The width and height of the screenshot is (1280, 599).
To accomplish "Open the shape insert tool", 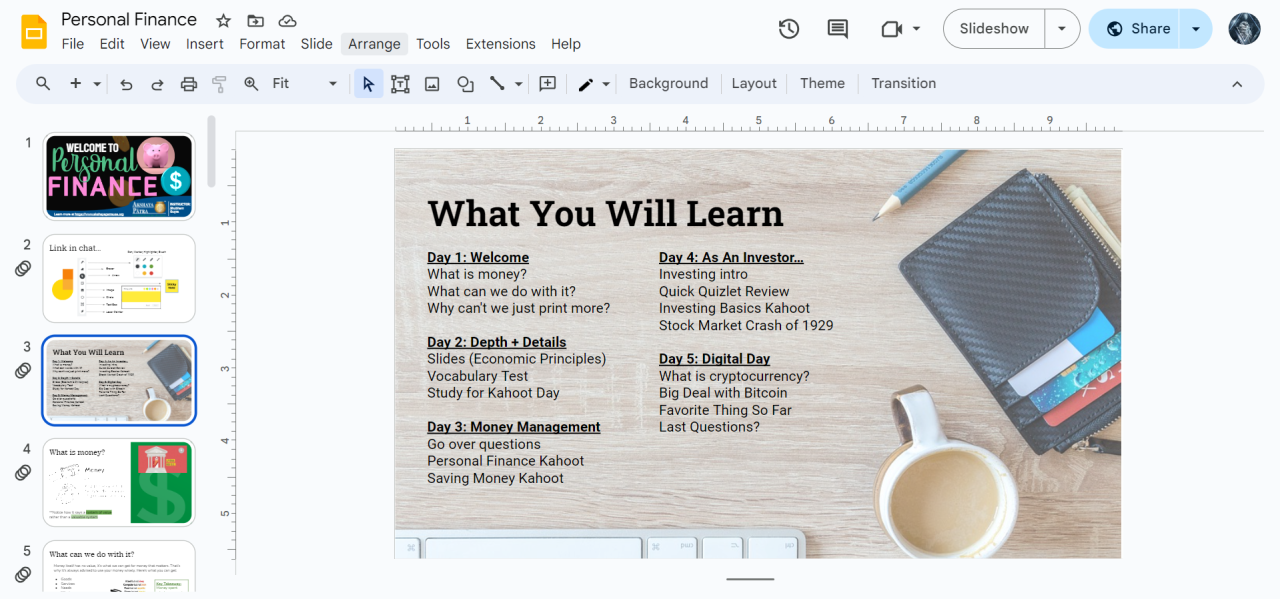I will pyautogui.click(x=465, y=84).
